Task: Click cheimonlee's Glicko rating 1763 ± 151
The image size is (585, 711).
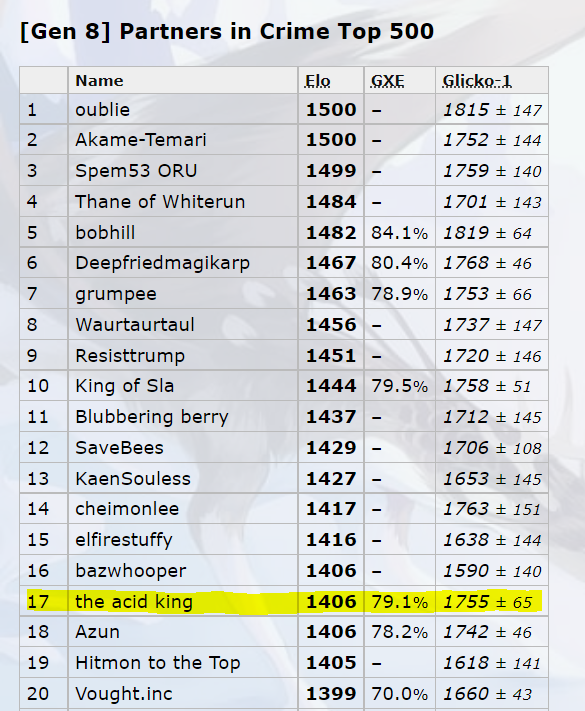Action: coord(492,509)
